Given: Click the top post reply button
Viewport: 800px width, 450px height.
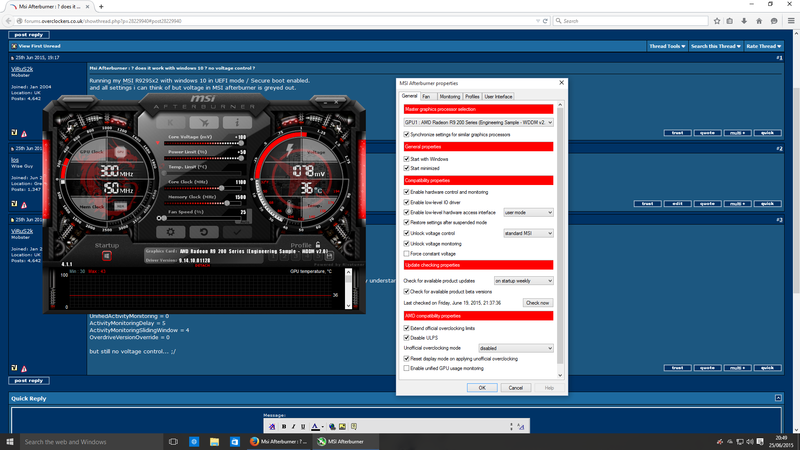Looking at the screenshot, I should click(29, 35).
